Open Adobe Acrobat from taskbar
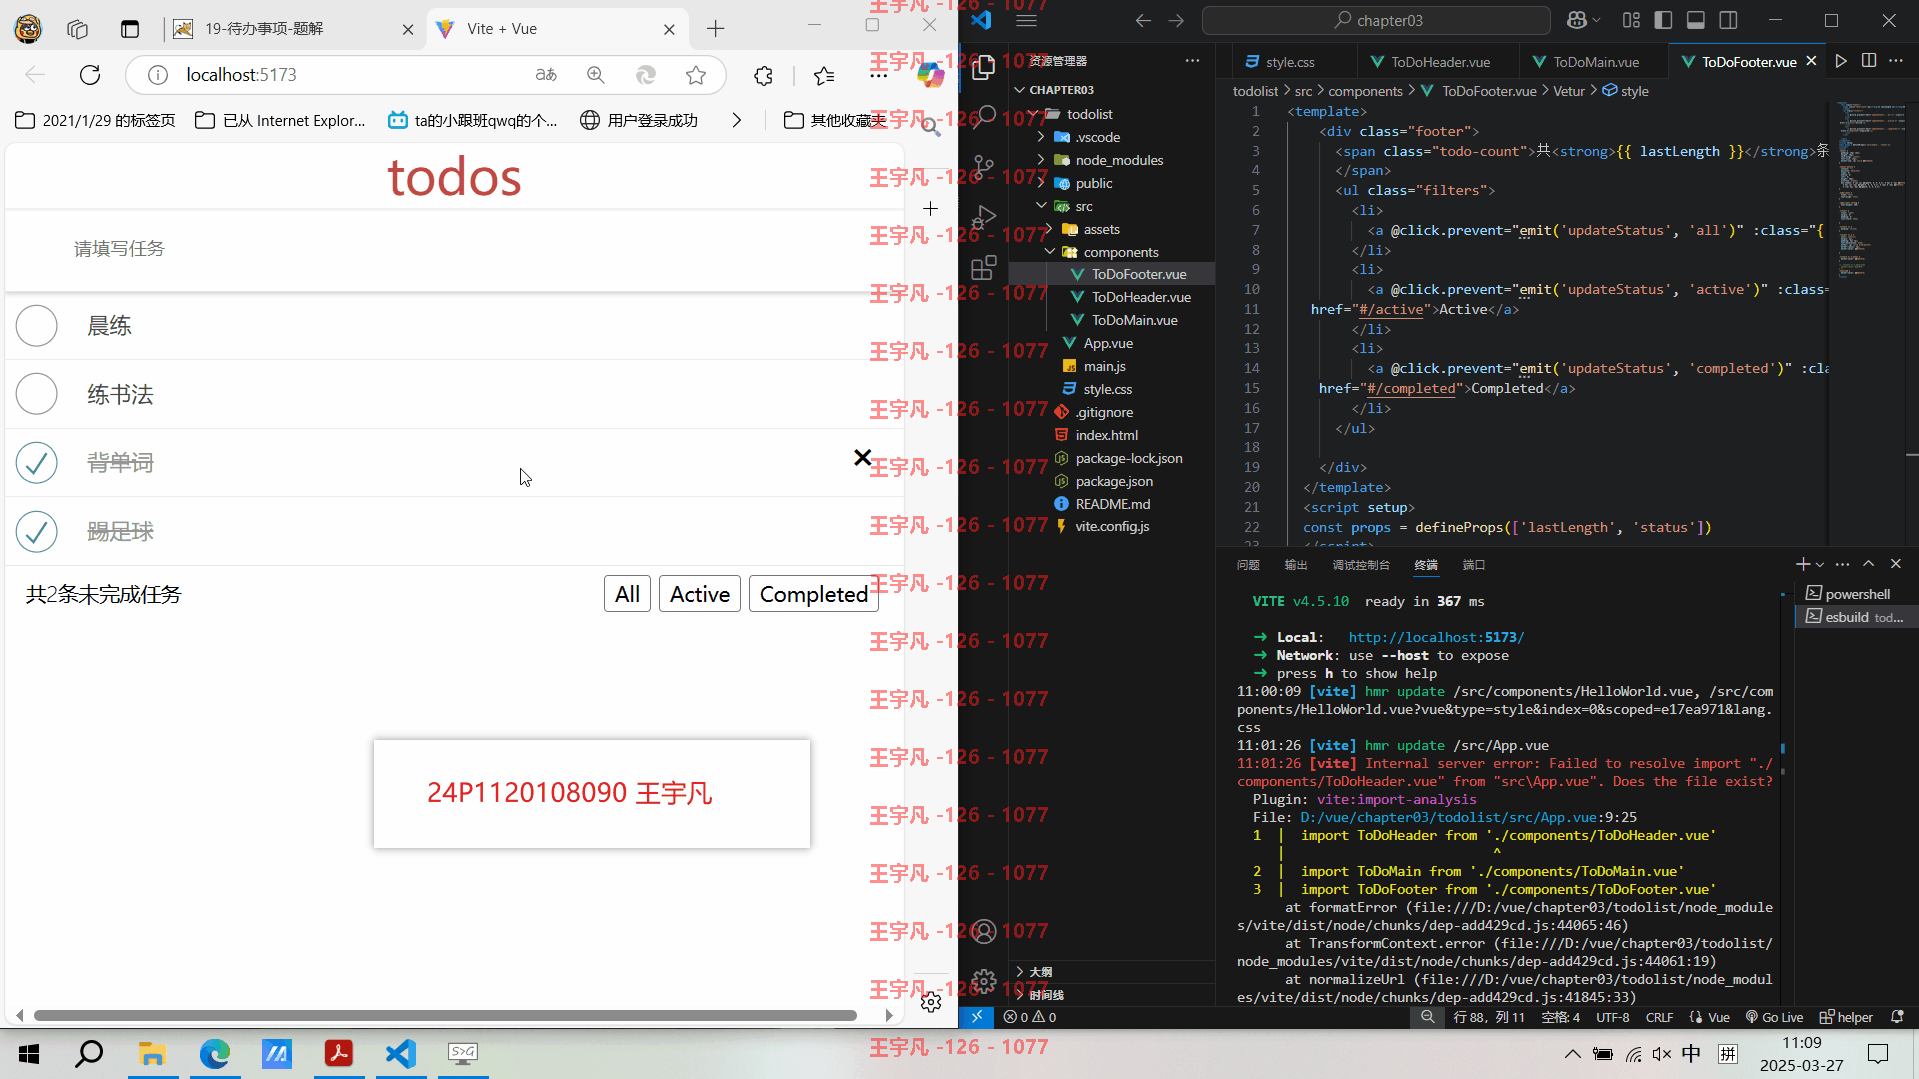The image size is (1919, 1079). pyautogui.click(x=339, y=1053)
